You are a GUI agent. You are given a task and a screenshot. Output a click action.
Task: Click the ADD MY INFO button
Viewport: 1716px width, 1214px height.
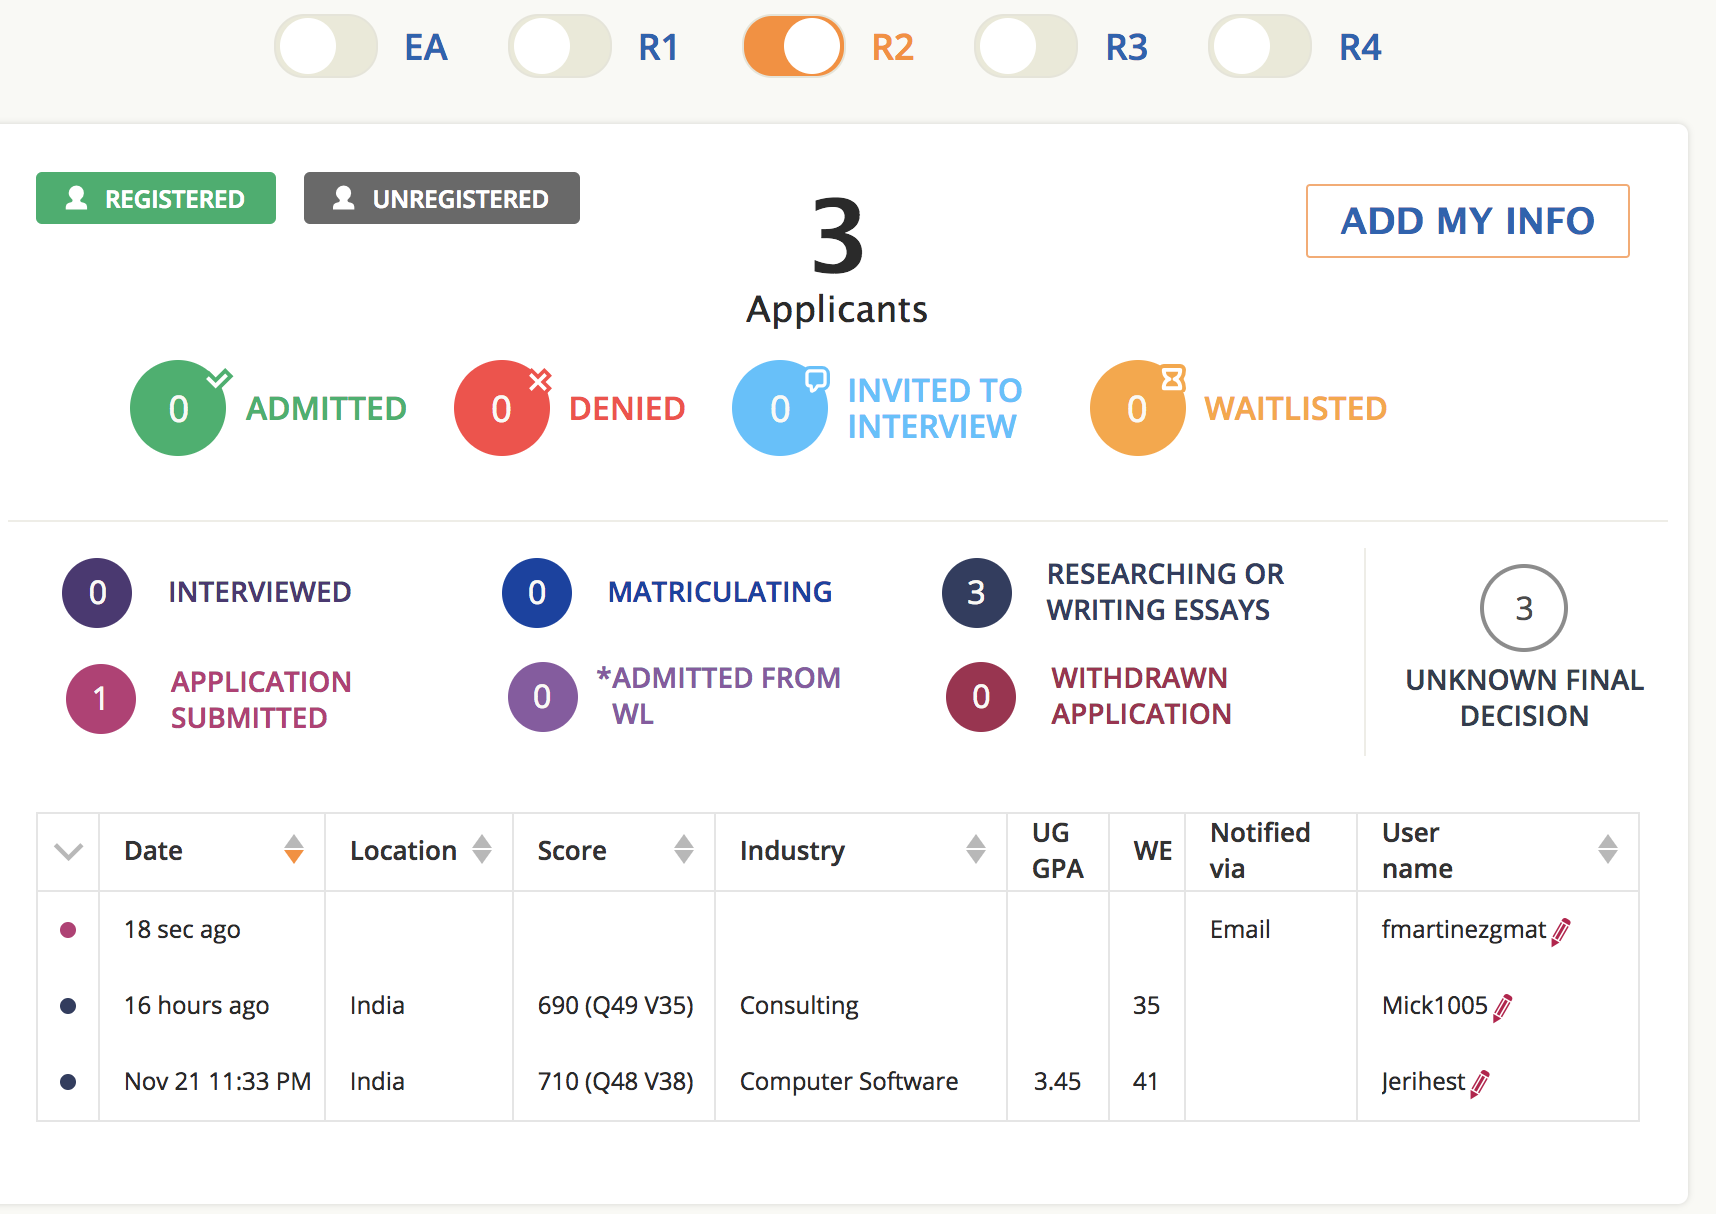[x=1467, y=221]
